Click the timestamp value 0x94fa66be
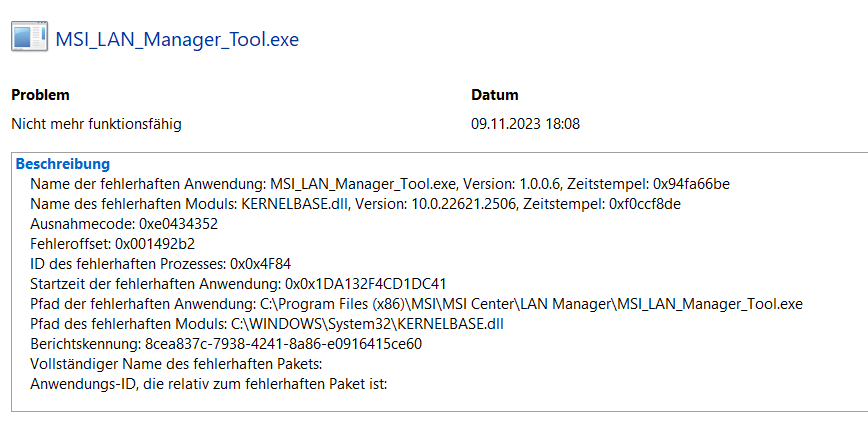 point(692,184)
